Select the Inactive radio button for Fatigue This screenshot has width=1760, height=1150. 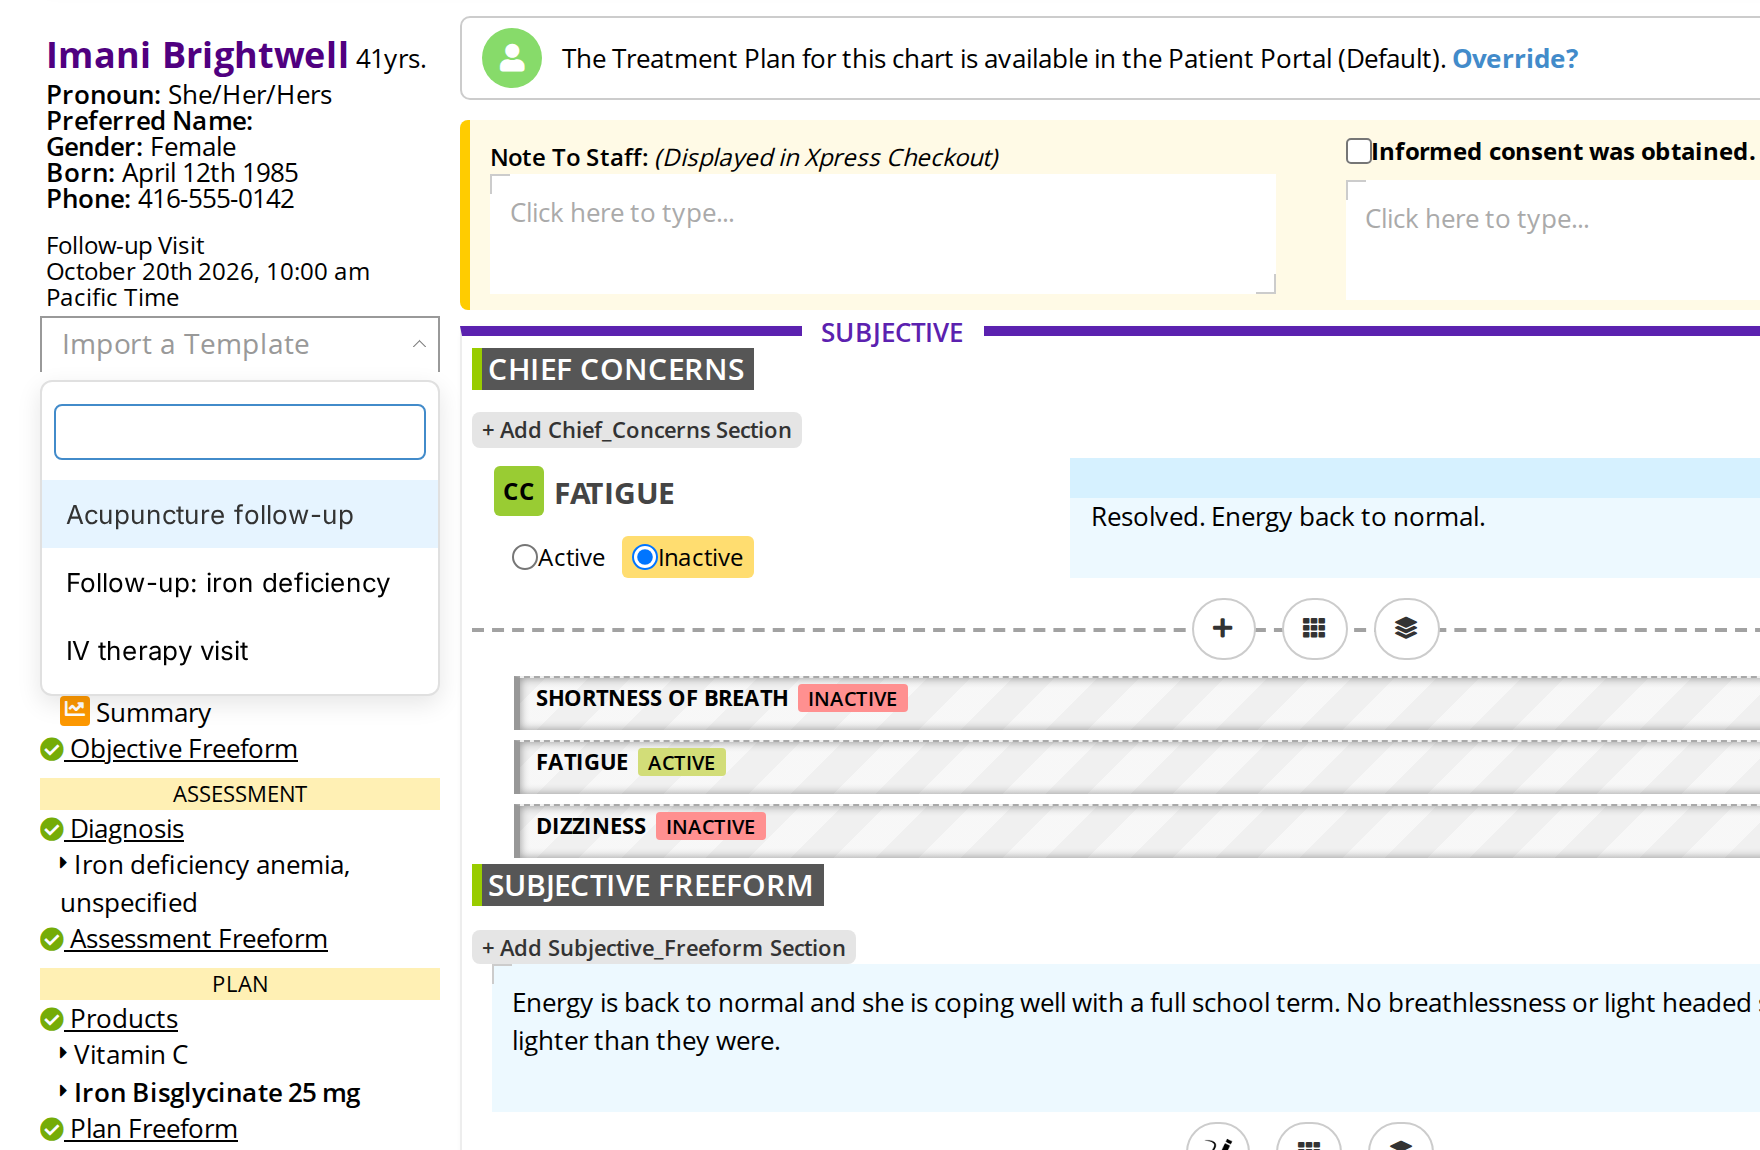tap(645, 557)
